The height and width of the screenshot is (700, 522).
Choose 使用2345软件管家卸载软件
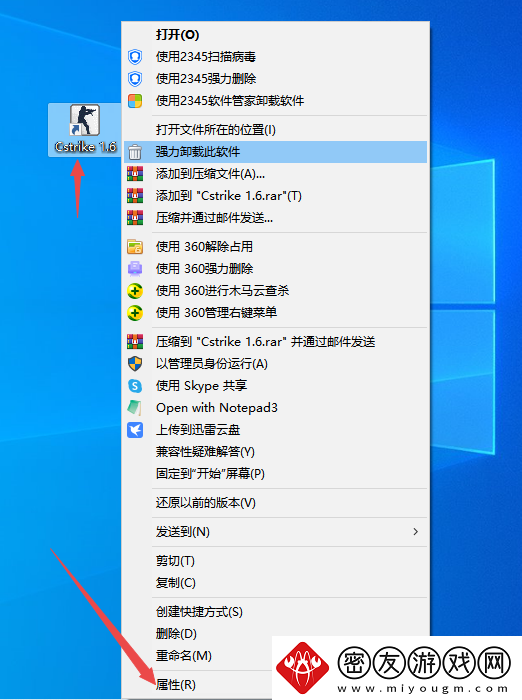pos(276,100)
